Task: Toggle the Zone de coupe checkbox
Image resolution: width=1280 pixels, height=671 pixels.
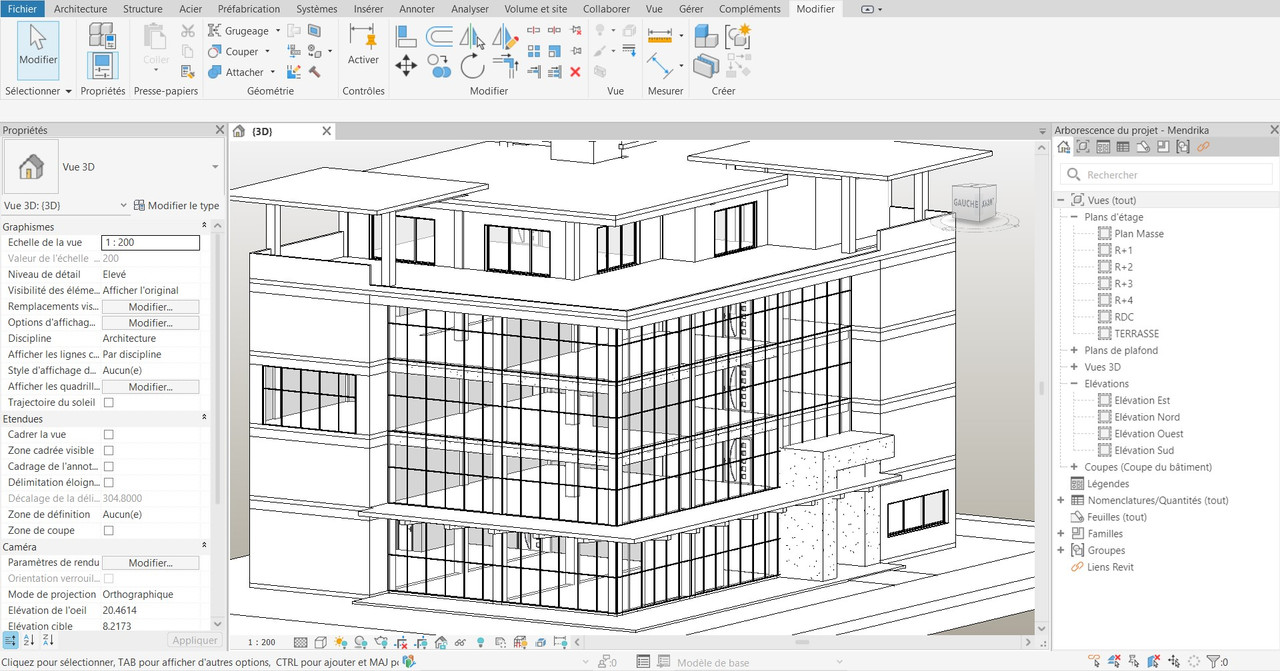Action: pos(109,530)
